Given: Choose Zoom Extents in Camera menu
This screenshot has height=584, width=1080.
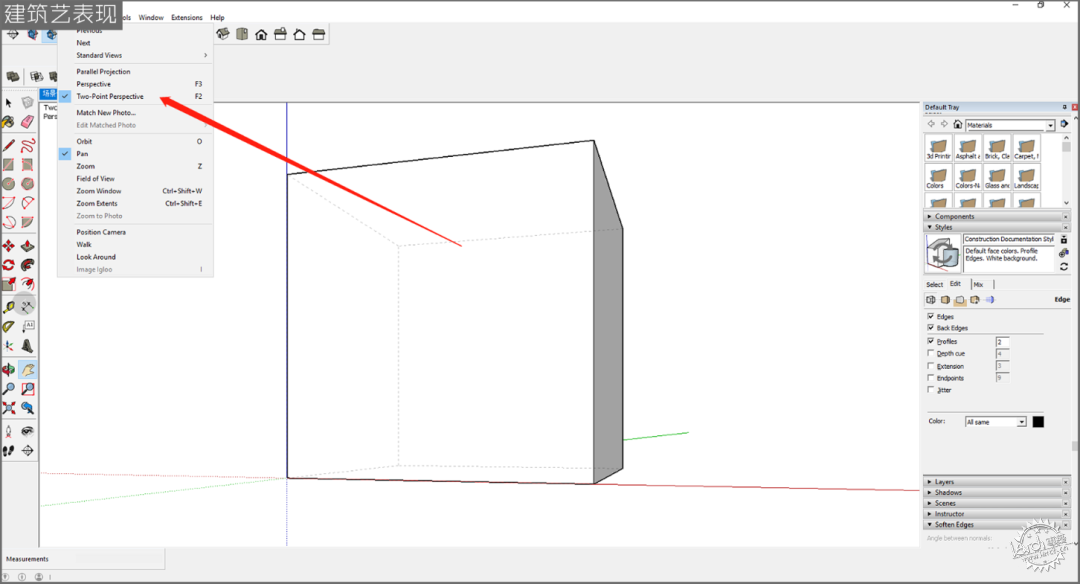Looking at the screenshot, I should (x=135, y=204).
